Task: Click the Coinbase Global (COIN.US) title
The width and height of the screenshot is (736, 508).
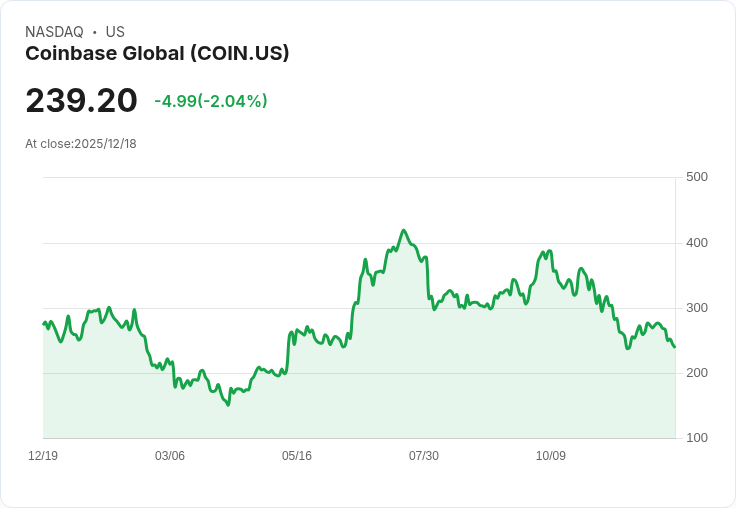Action: click(x=157, y=54)
